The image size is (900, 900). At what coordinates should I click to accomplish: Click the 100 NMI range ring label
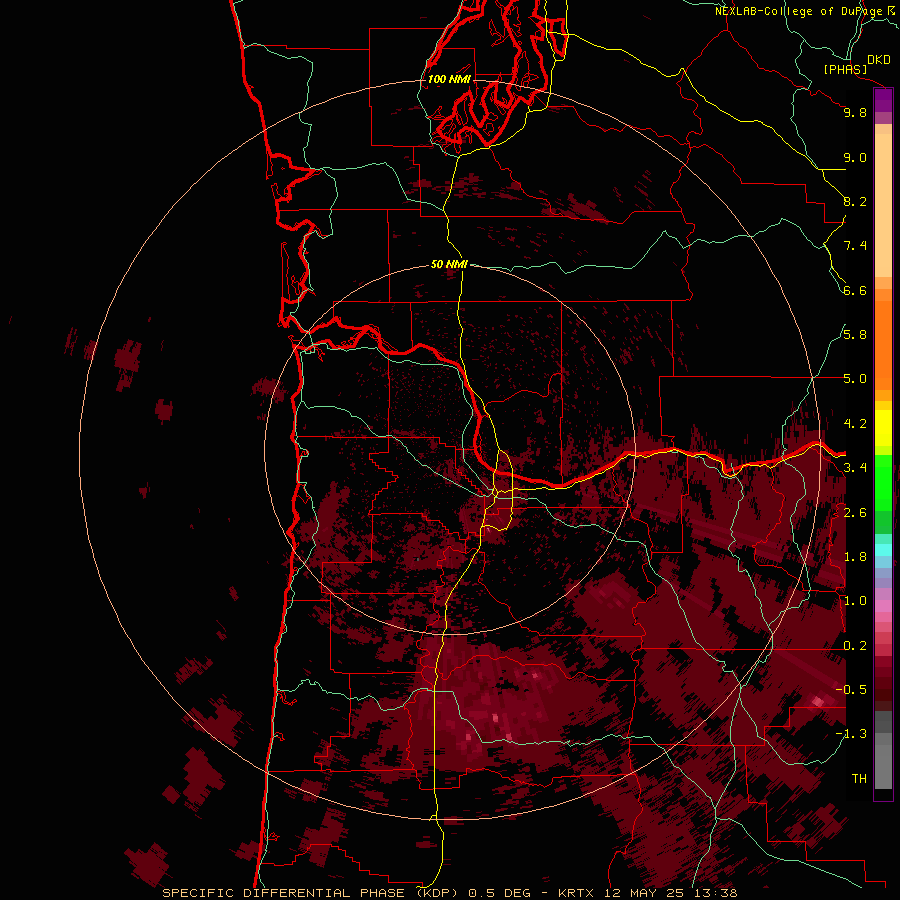click(x=449, y=79)
